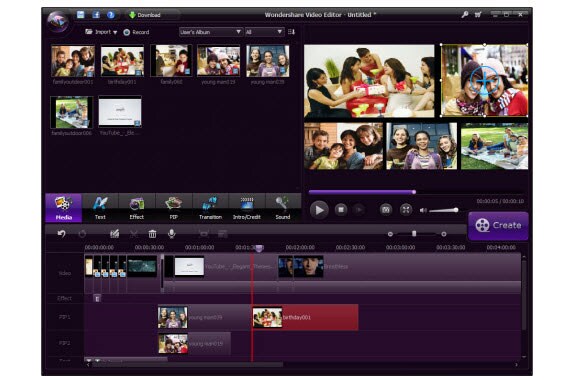Play the preview video
Image resolution: width=570 pixels, height=380 pixels.
(x=319, y=210)
